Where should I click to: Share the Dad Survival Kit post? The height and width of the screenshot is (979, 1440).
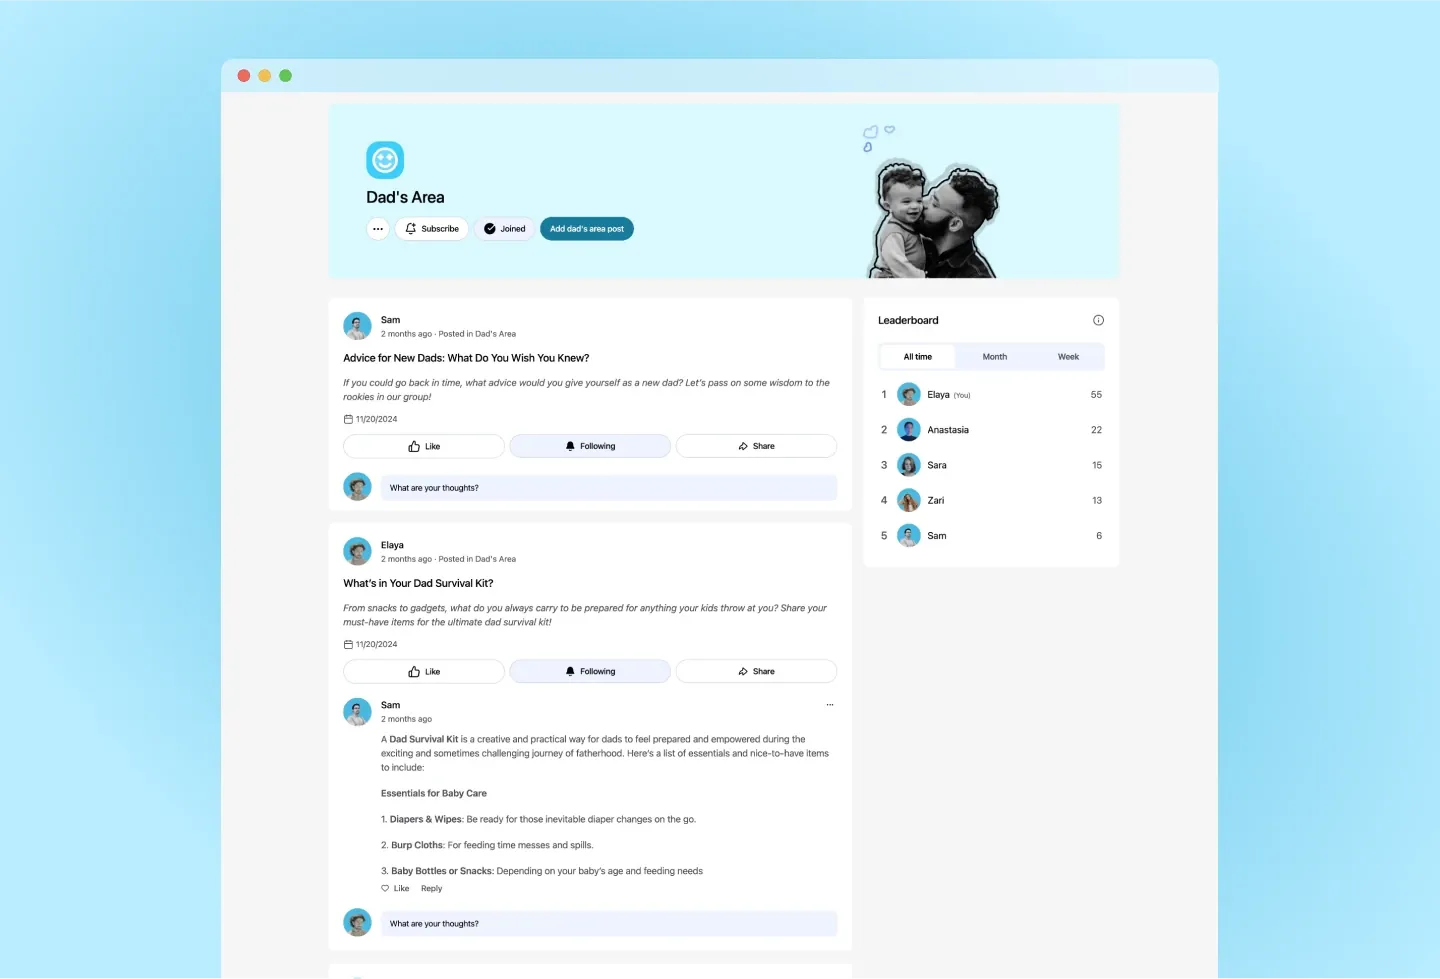tap(756, 671)
